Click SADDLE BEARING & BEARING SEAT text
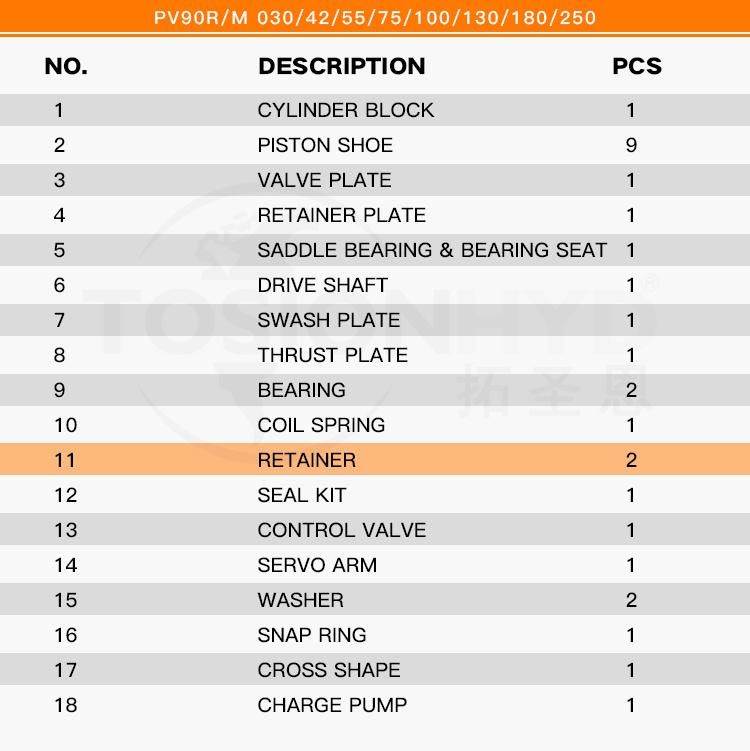This screenshot has width=750, height=751. pyautogui.click(x=432, y=250)
